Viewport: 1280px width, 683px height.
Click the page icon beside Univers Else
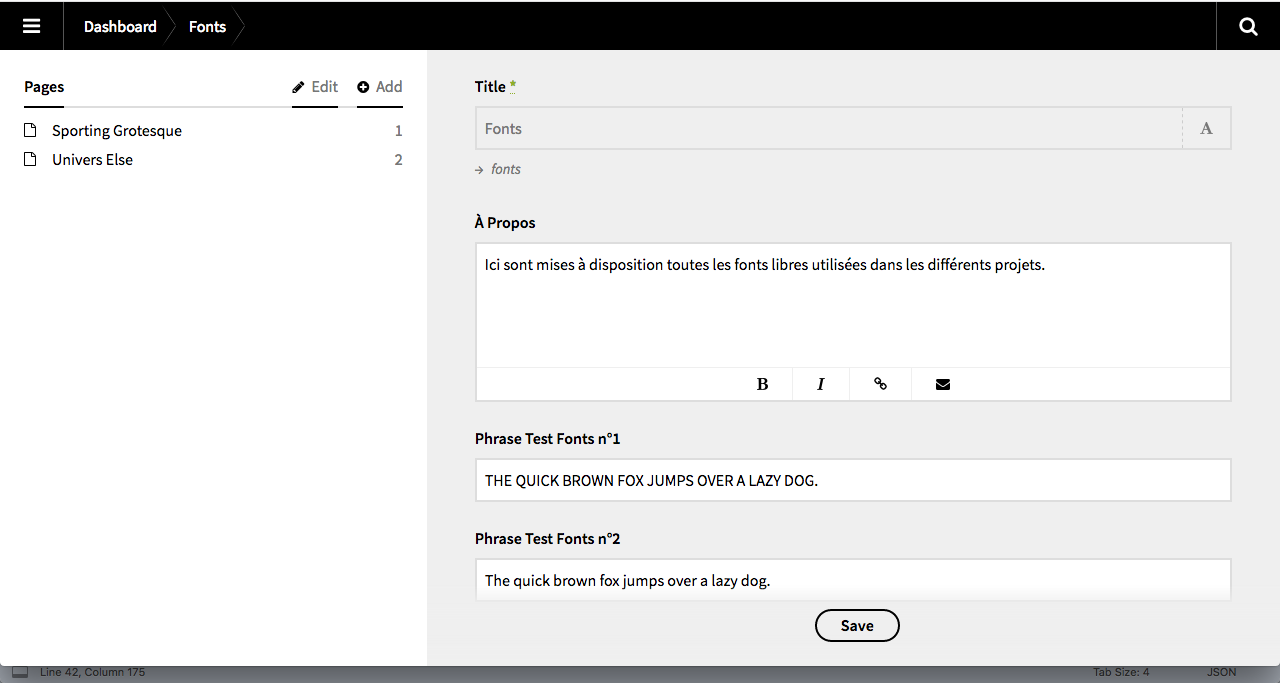pyautogui.click(x=31, y=160)
